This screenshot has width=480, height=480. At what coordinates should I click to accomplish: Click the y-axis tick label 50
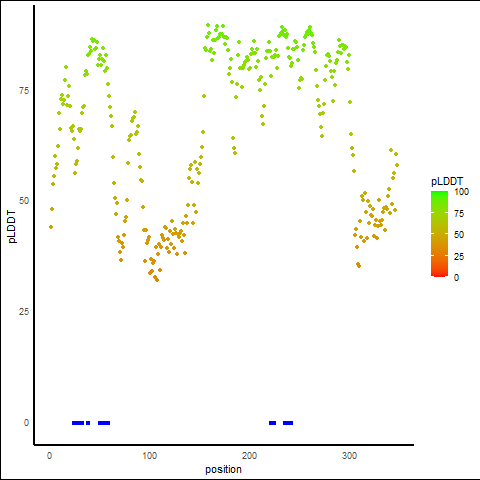(24, 201)
